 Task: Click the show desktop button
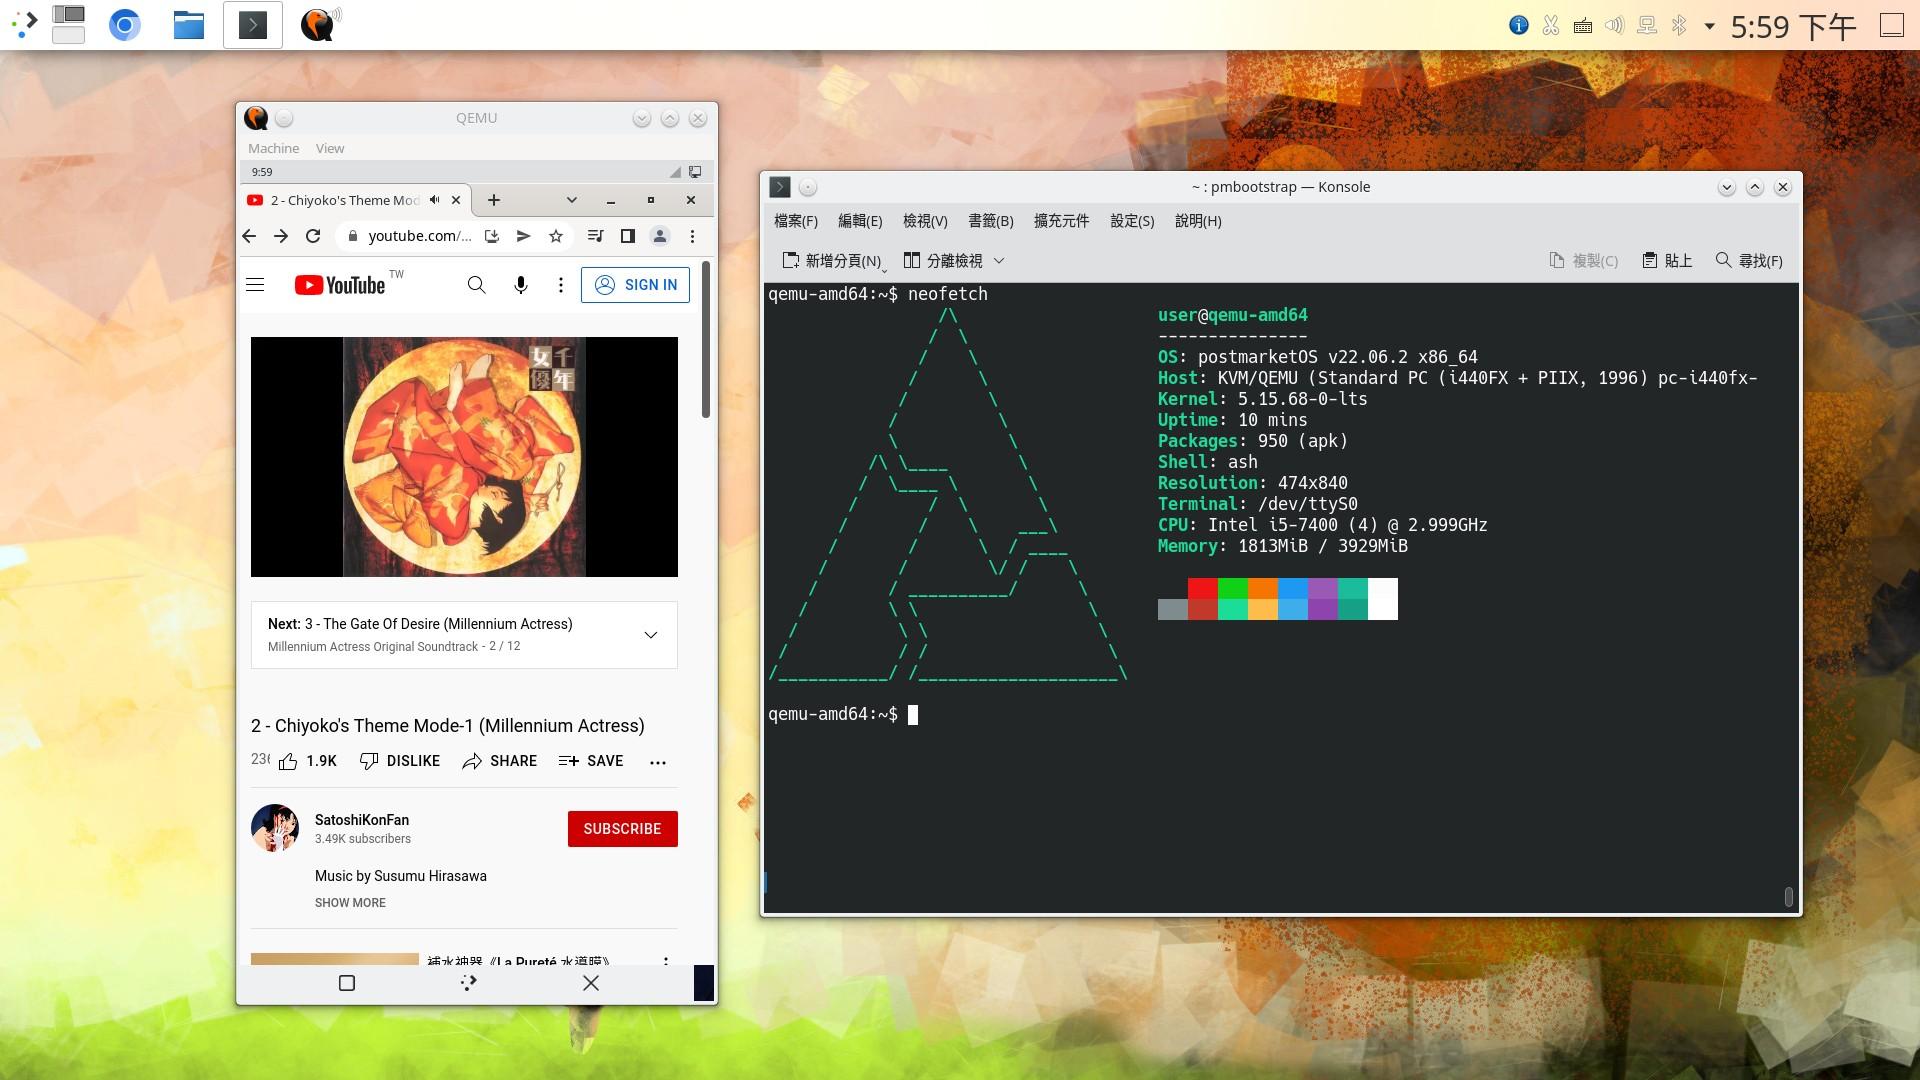tap(1892, 26)
